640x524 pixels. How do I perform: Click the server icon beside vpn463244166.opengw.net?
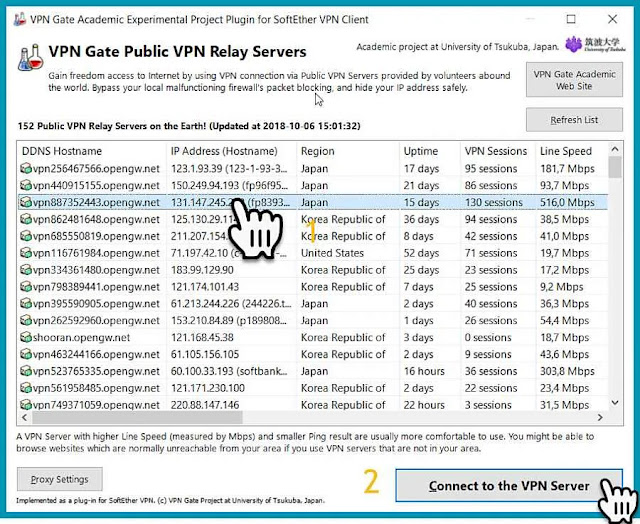pos(26,354)
